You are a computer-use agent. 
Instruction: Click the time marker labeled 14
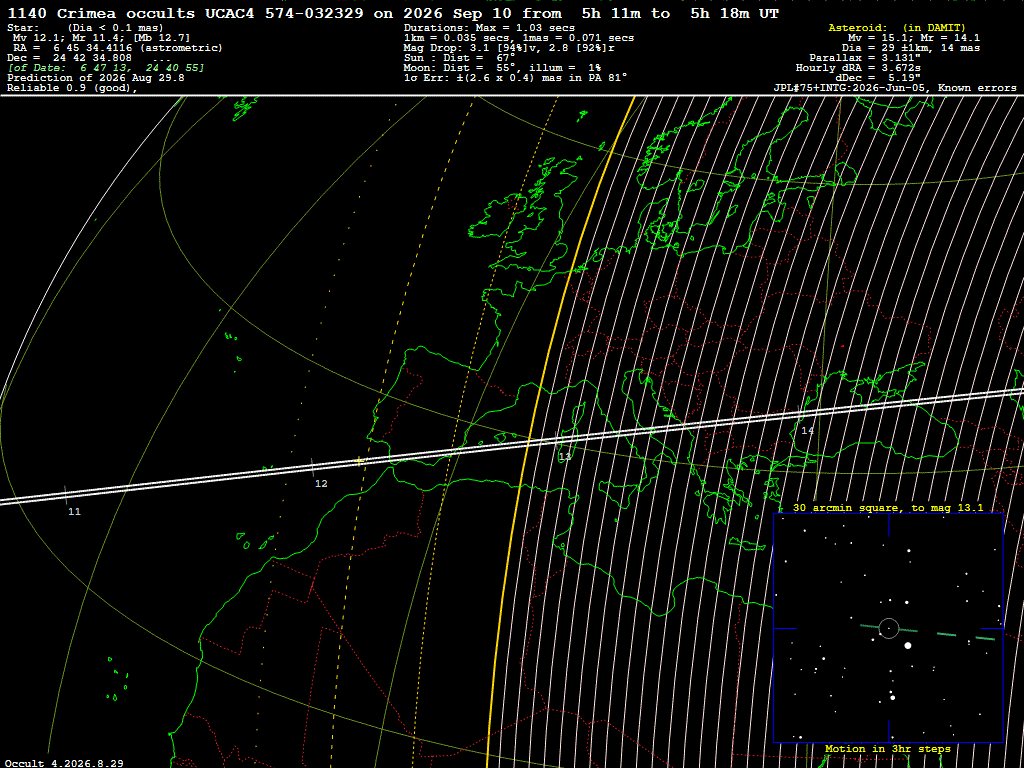point(808,430)
